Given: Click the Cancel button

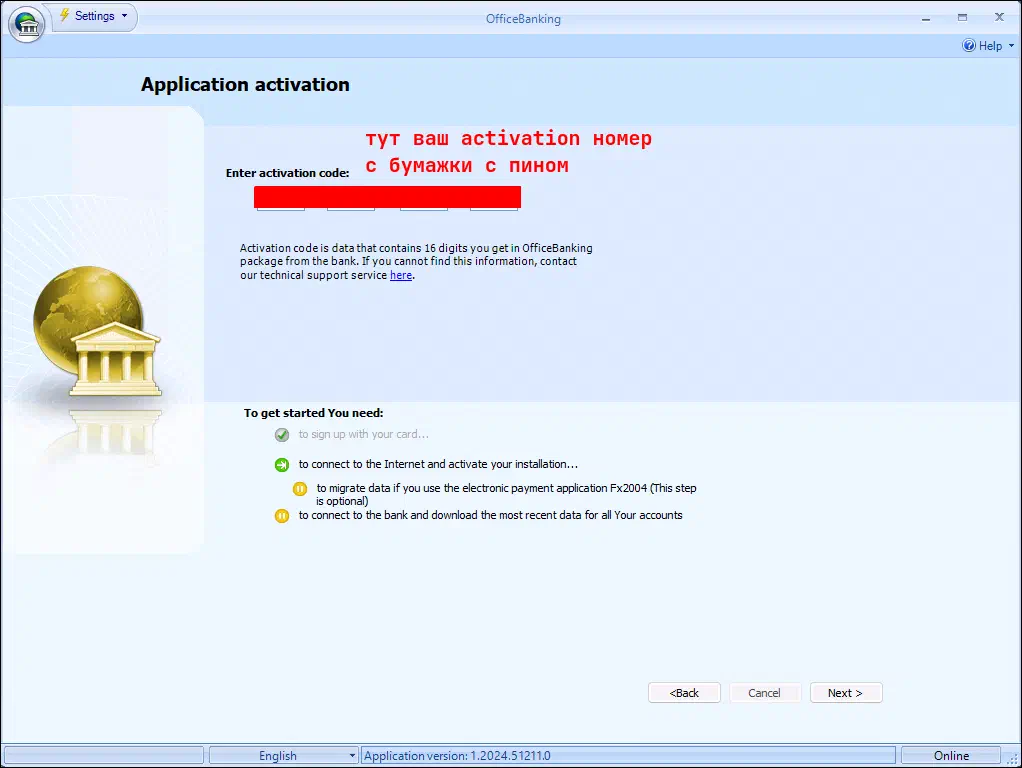Looking at the screenshot, I should pos(764,693).
